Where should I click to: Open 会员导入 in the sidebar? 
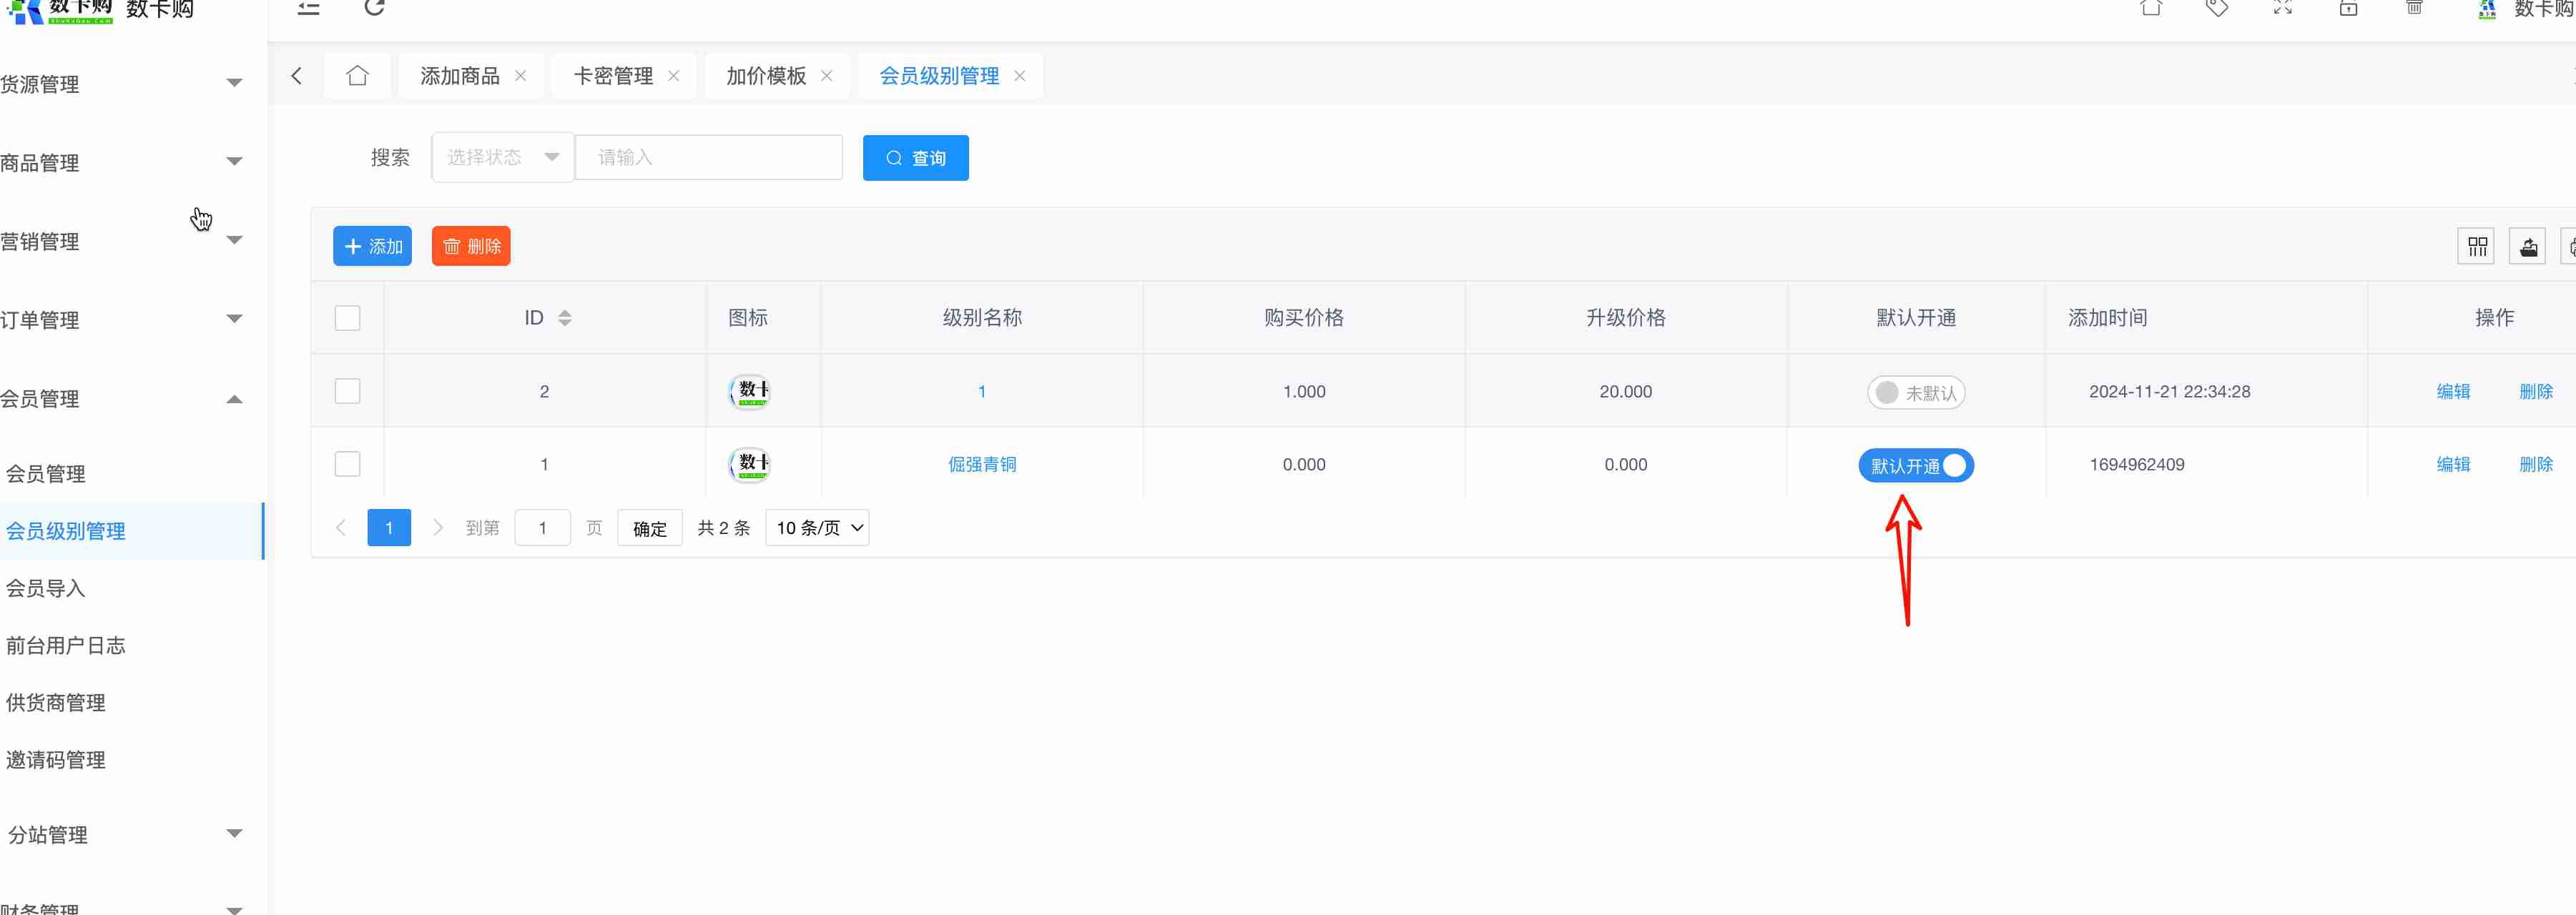(x=46, y=588)
